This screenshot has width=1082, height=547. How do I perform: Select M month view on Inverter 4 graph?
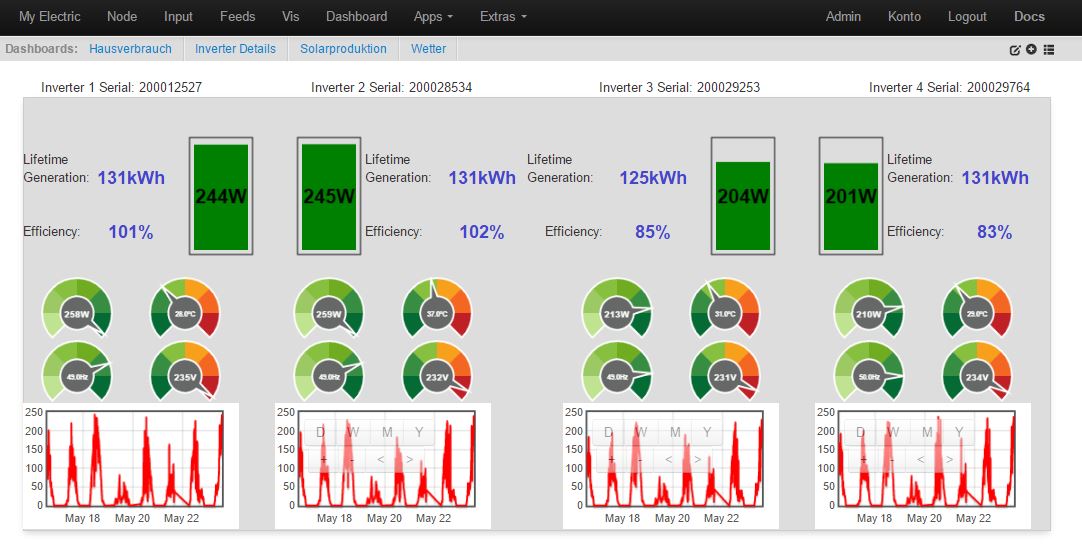[x=927, y=432]
